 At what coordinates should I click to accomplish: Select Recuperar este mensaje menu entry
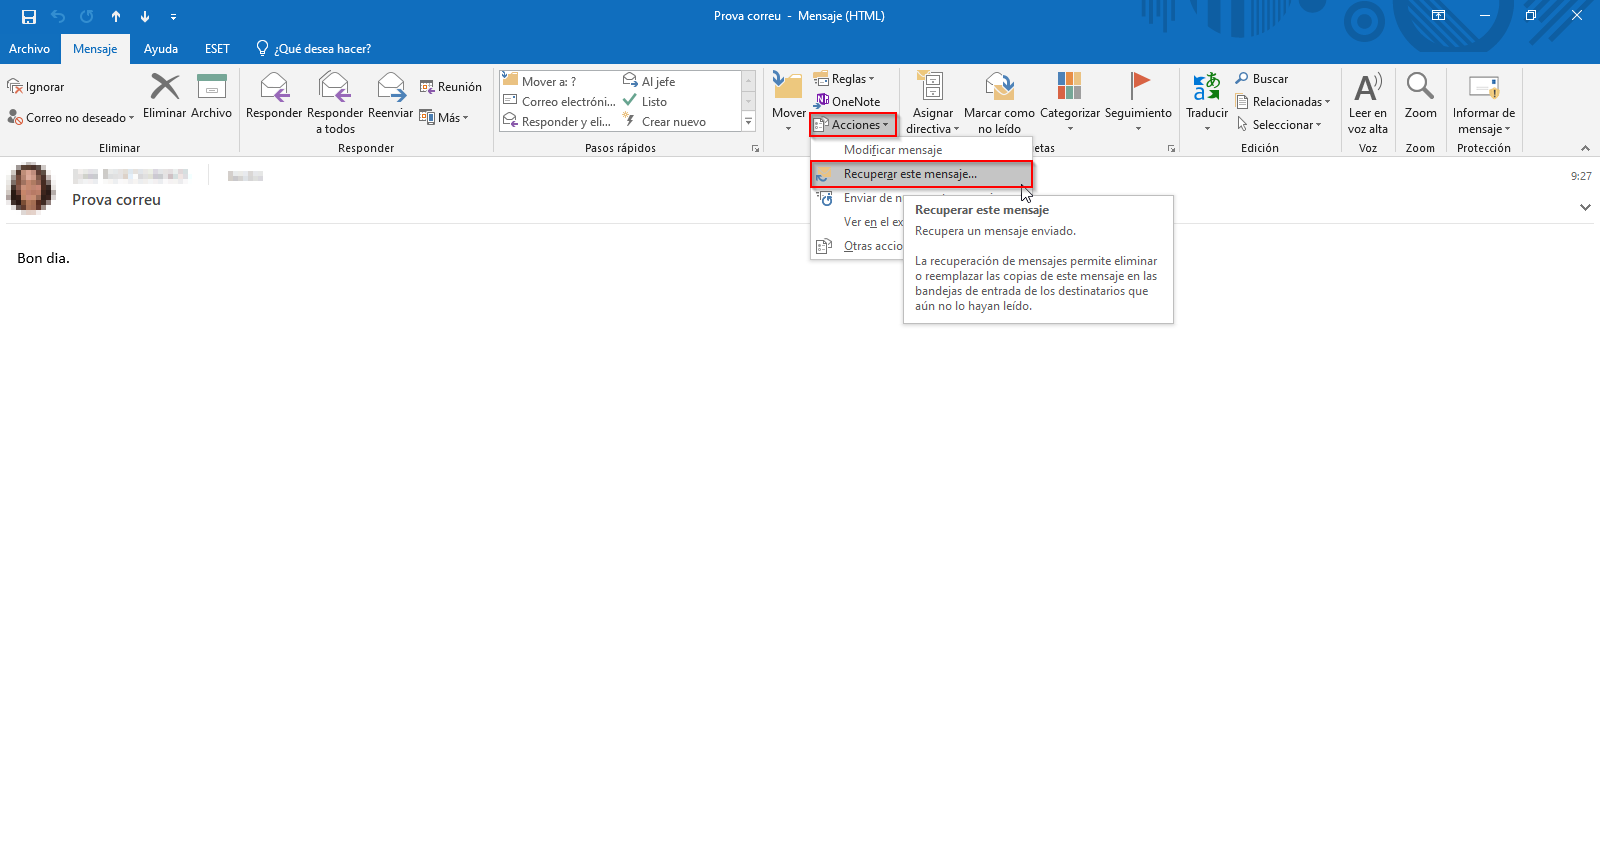tap(910, 174)
